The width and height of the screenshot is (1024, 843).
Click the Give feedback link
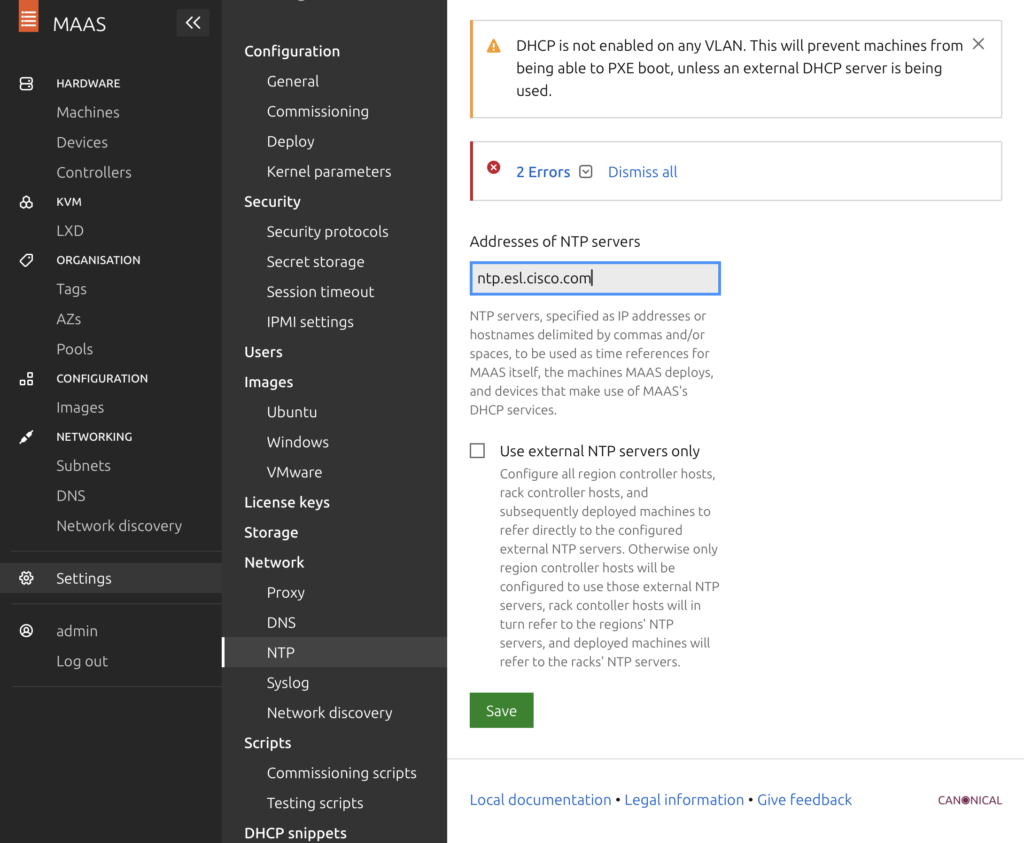coord(805,800)
